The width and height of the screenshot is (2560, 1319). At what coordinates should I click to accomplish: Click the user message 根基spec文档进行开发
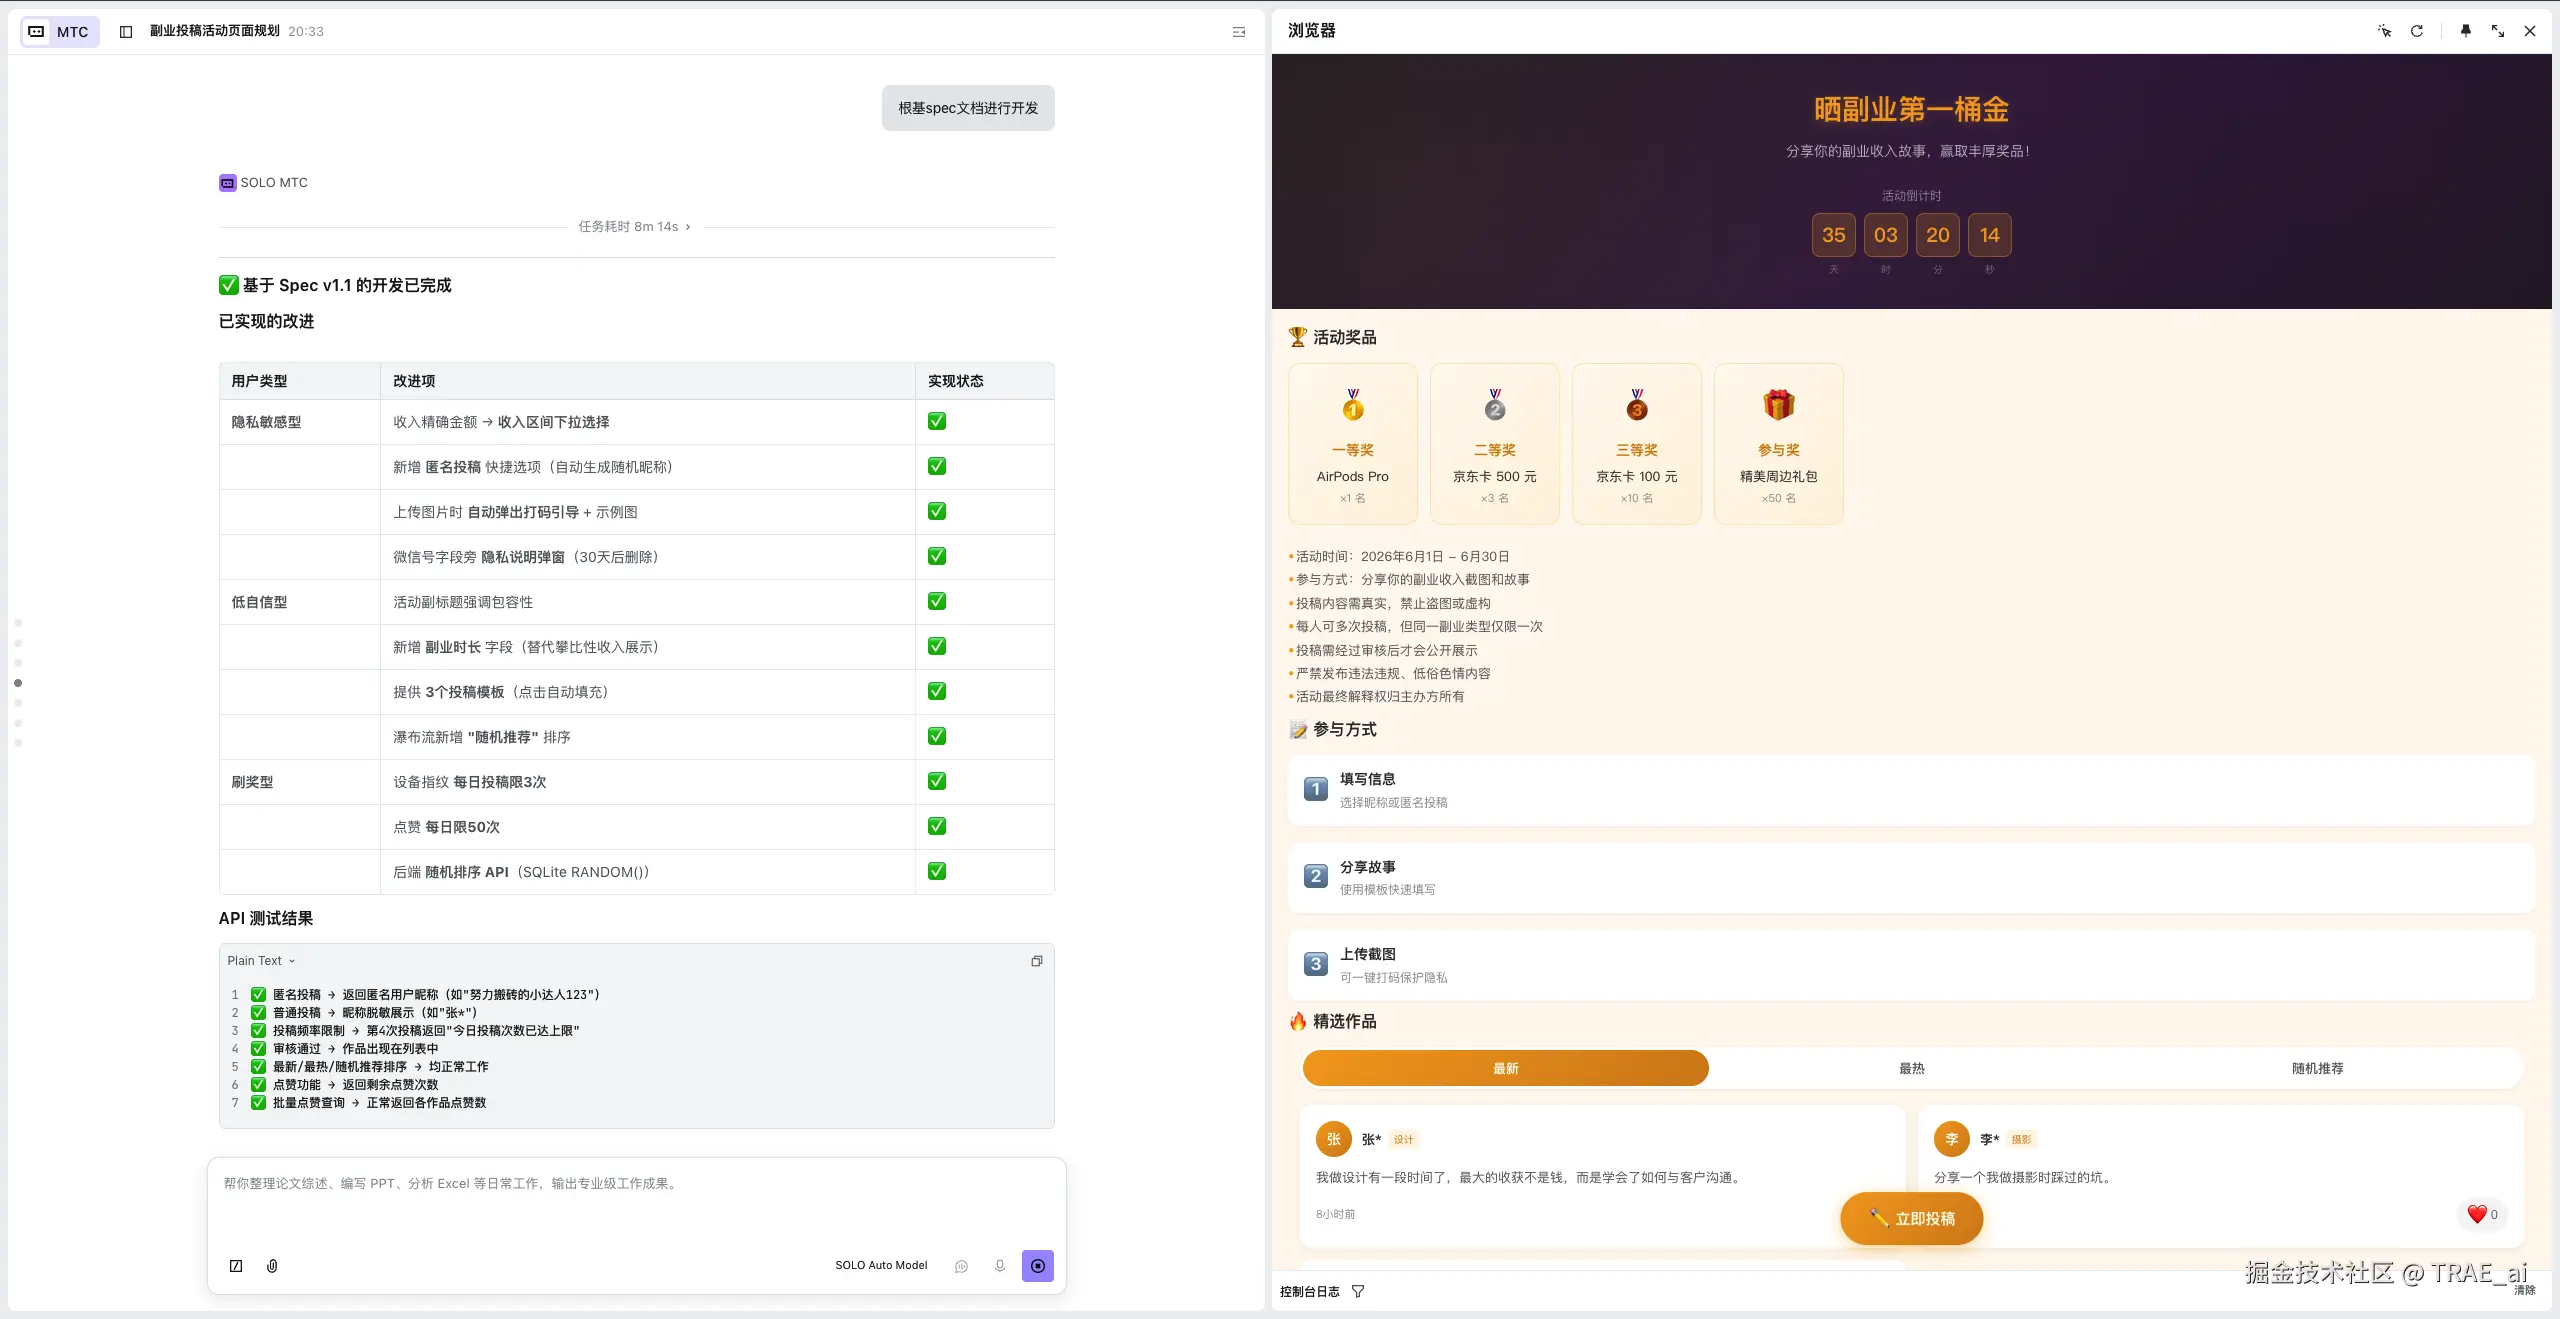click(968, 108)
